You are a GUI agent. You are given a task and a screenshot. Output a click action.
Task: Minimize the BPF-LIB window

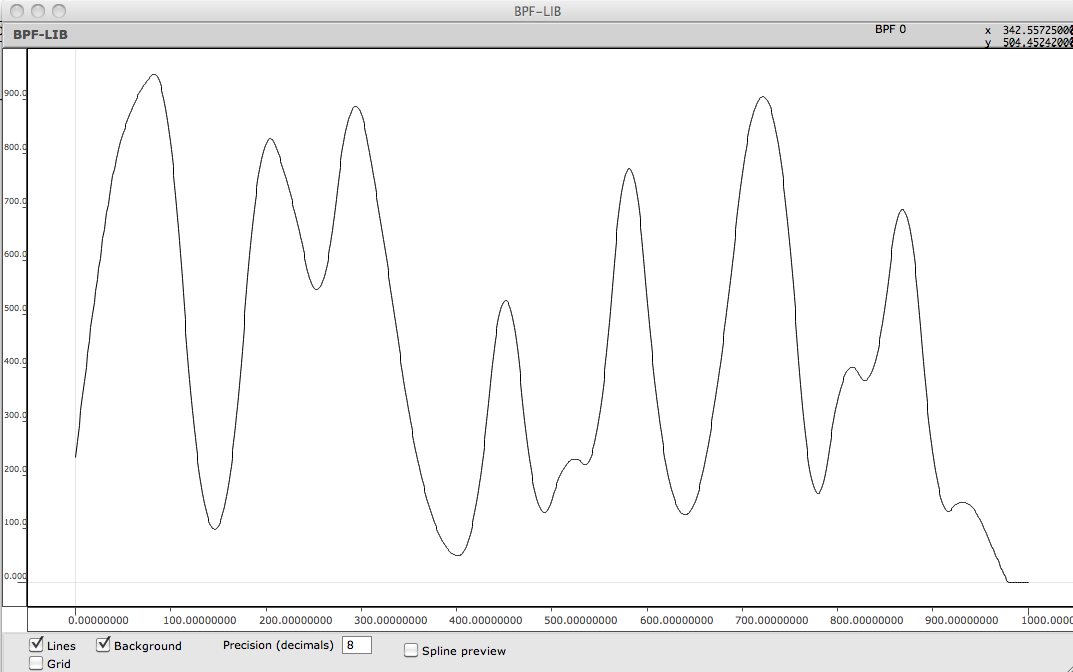tap(38, 11)
